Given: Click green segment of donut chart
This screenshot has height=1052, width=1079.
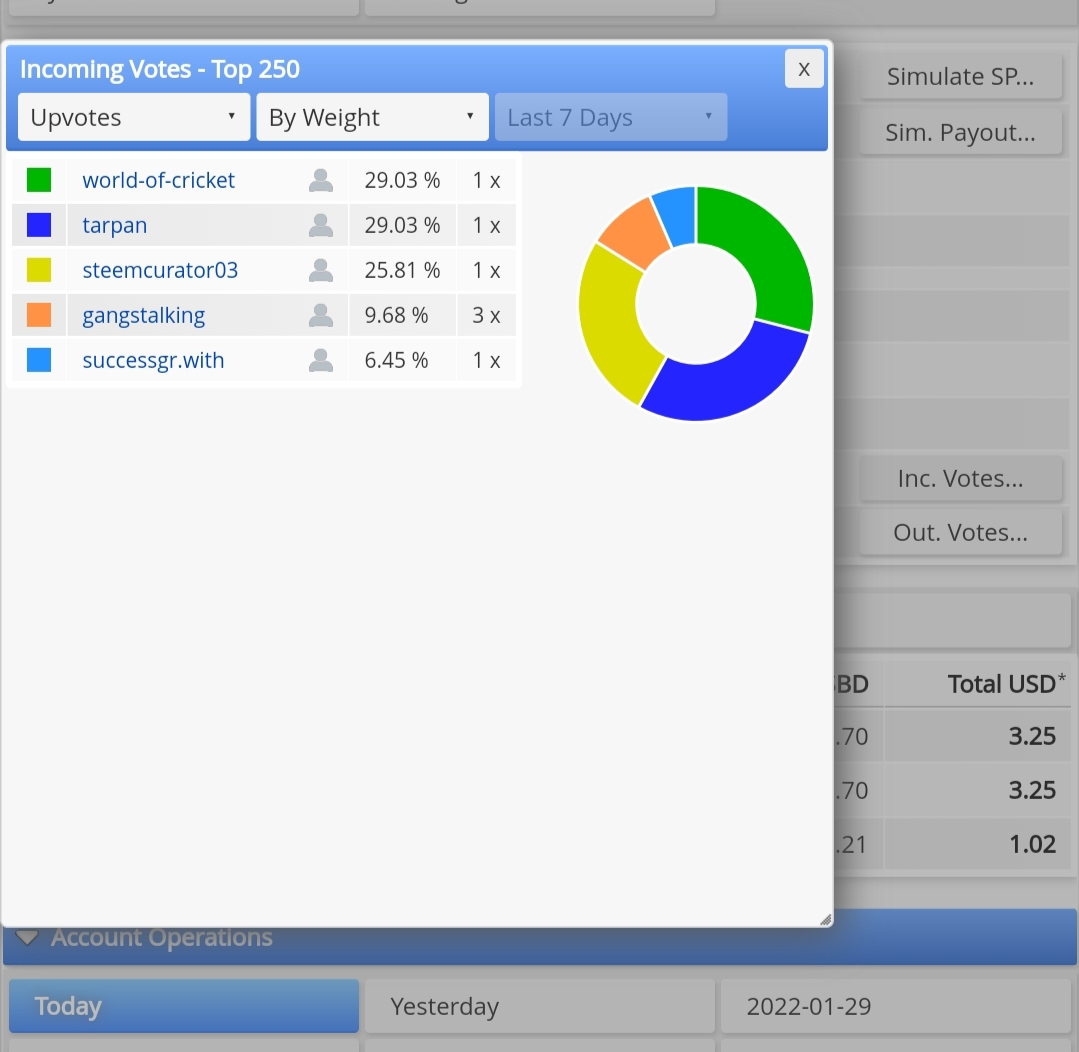Looking at the screenshot, I should coord(767,250).
